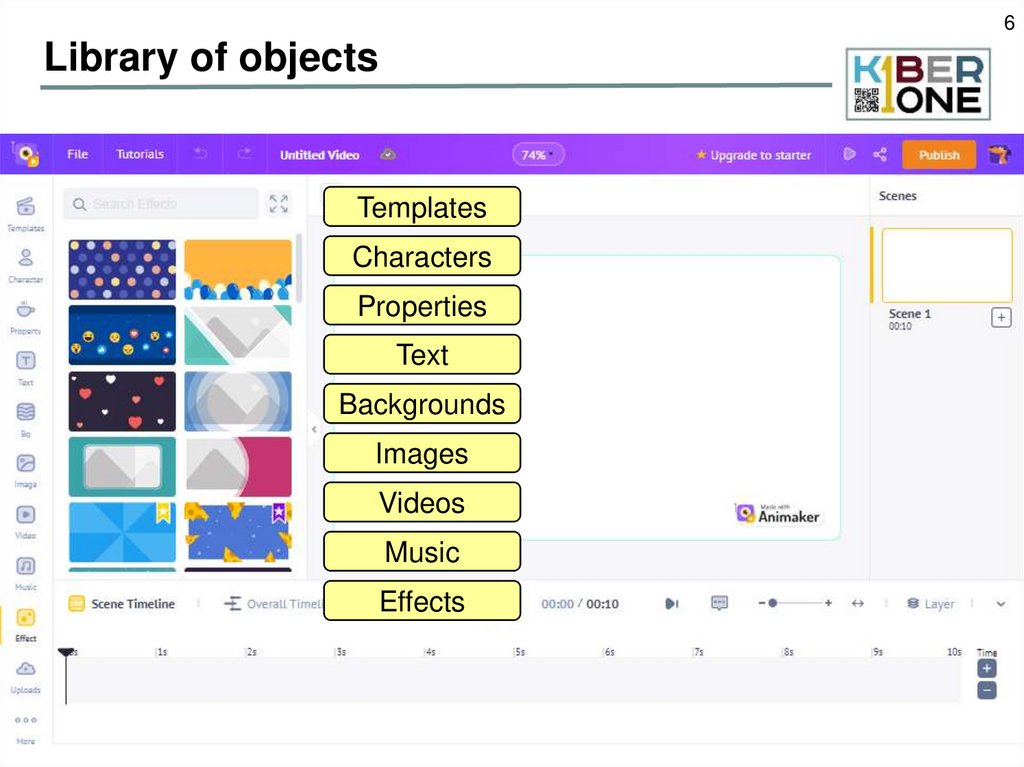Image resolution: width=1024 pixels, height=767 pixels.
Task: Click the Scenes panel header
Action: 897,196
